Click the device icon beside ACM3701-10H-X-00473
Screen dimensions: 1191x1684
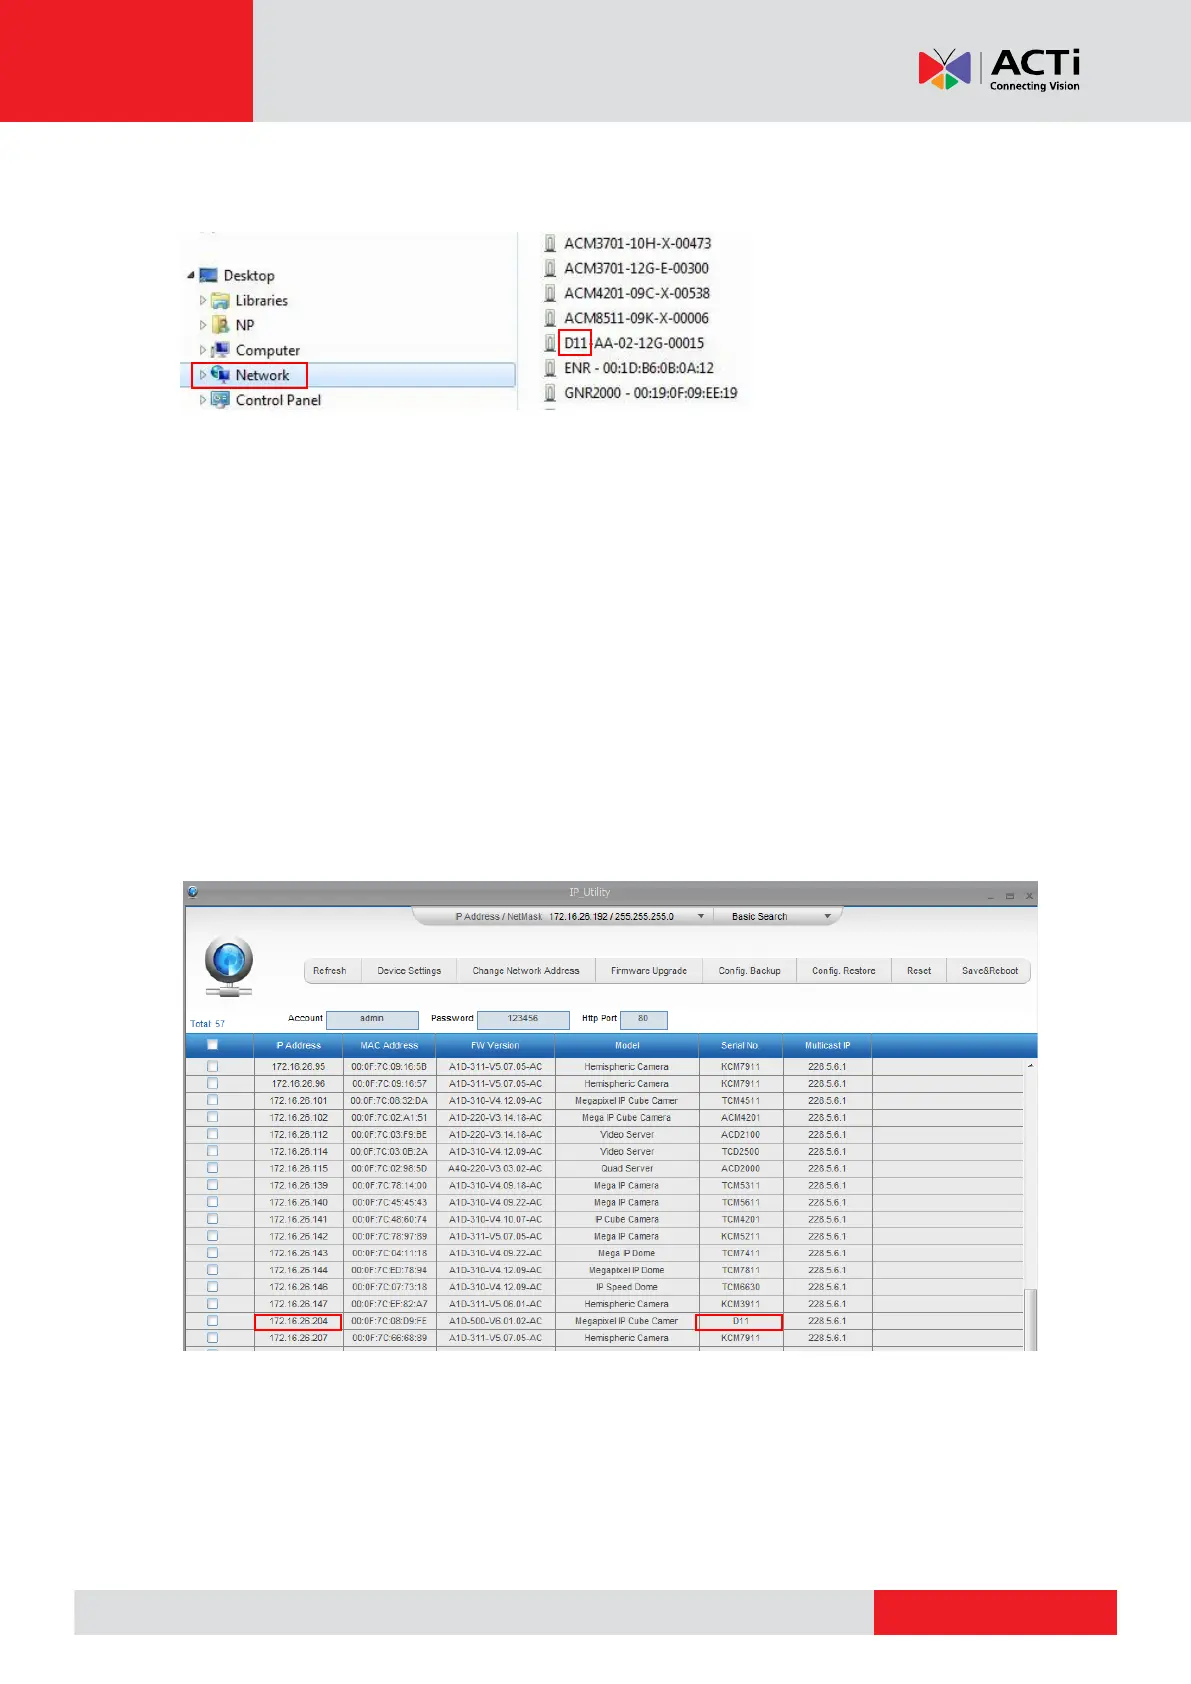pos(550,243)
